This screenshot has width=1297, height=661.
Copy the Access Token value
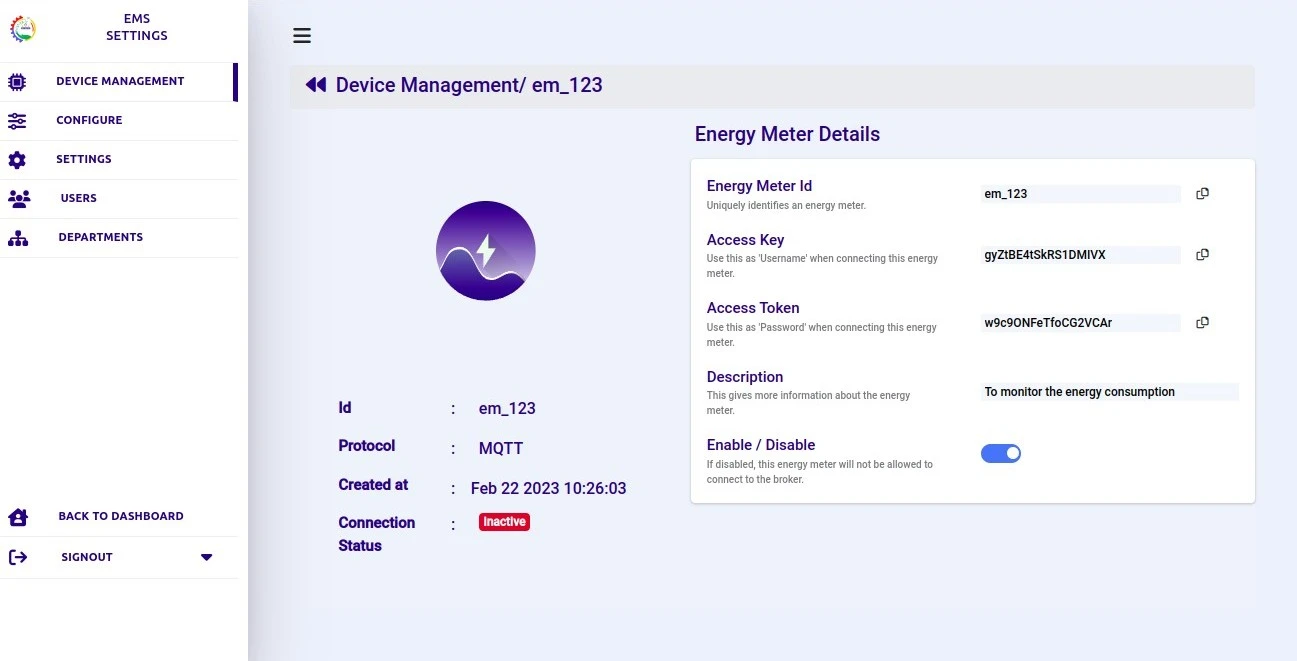(x=1203, y=323)
